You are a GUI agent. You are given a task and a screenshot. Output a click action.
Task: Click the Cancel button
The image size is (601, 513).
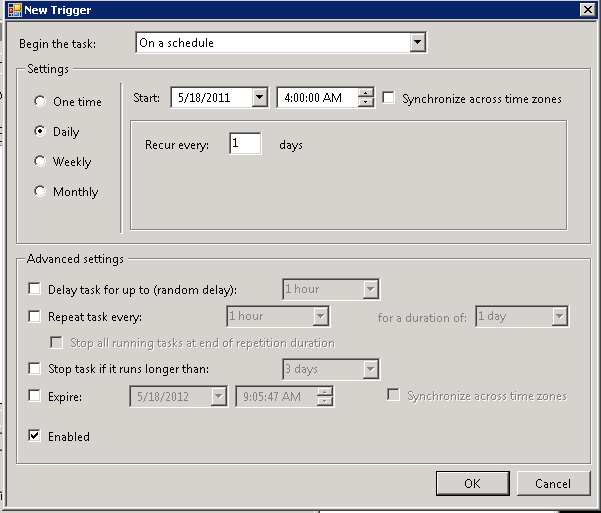click(553, 484)
